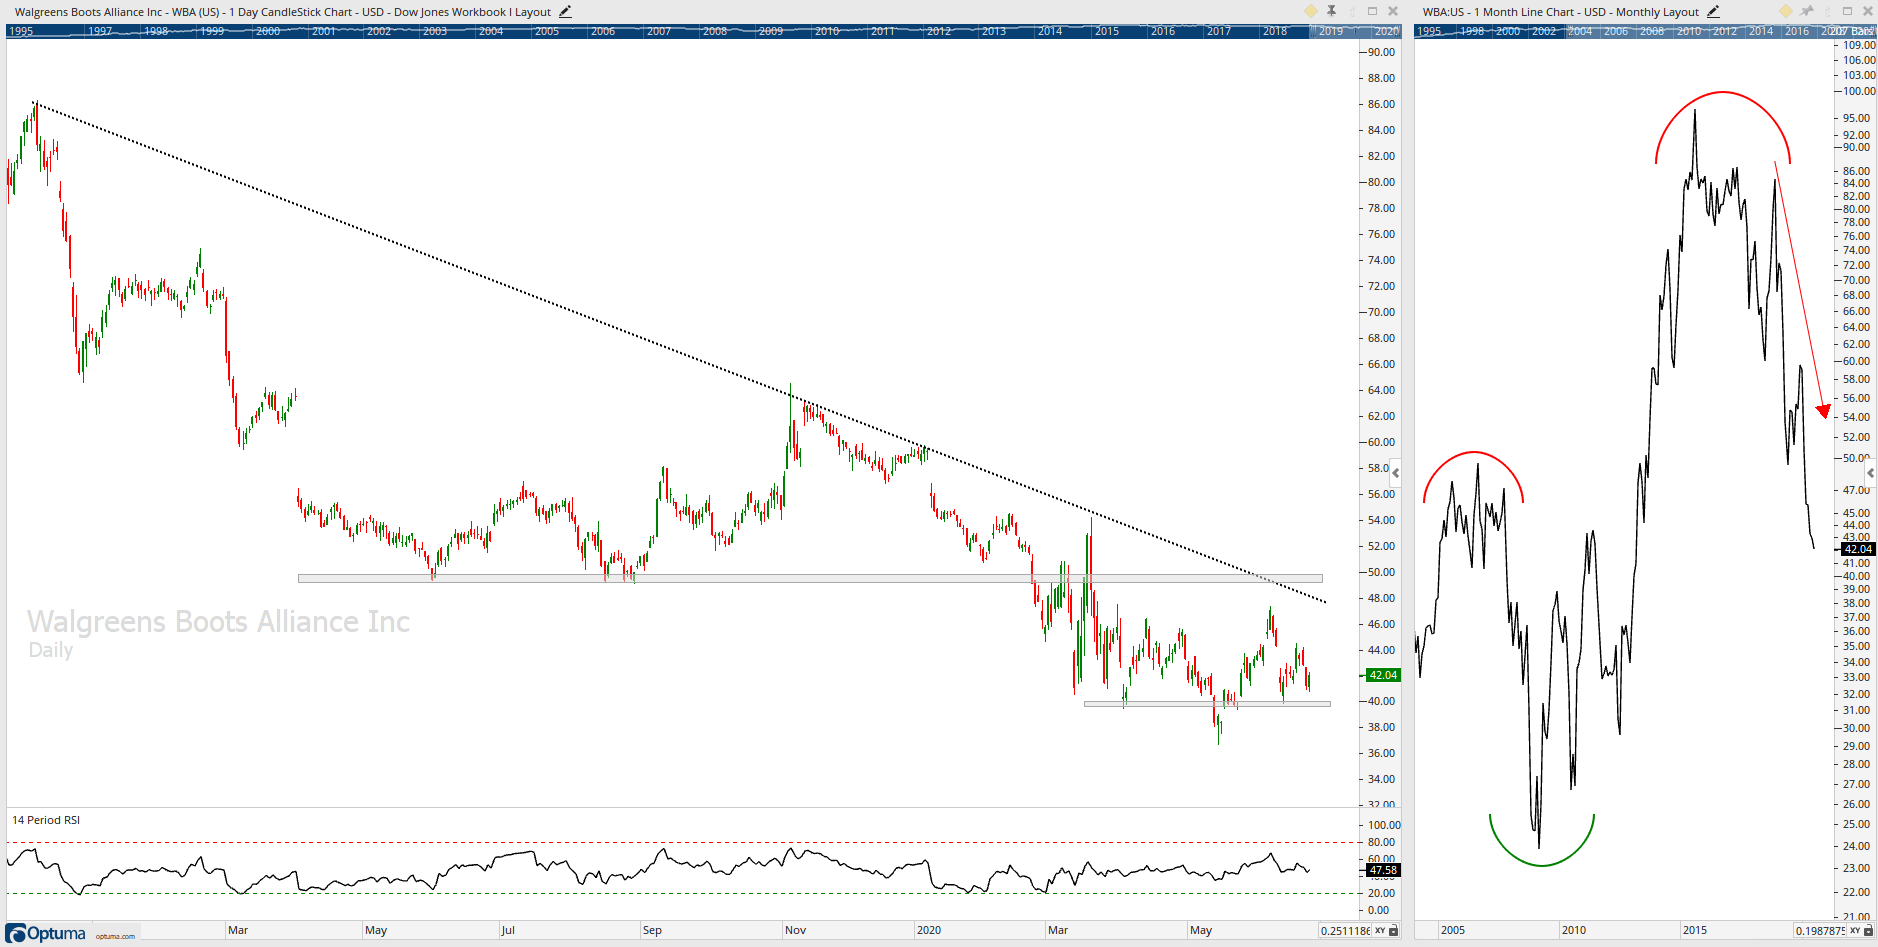Close the daily candlestick chart panel

click(x=1393, y=11)
